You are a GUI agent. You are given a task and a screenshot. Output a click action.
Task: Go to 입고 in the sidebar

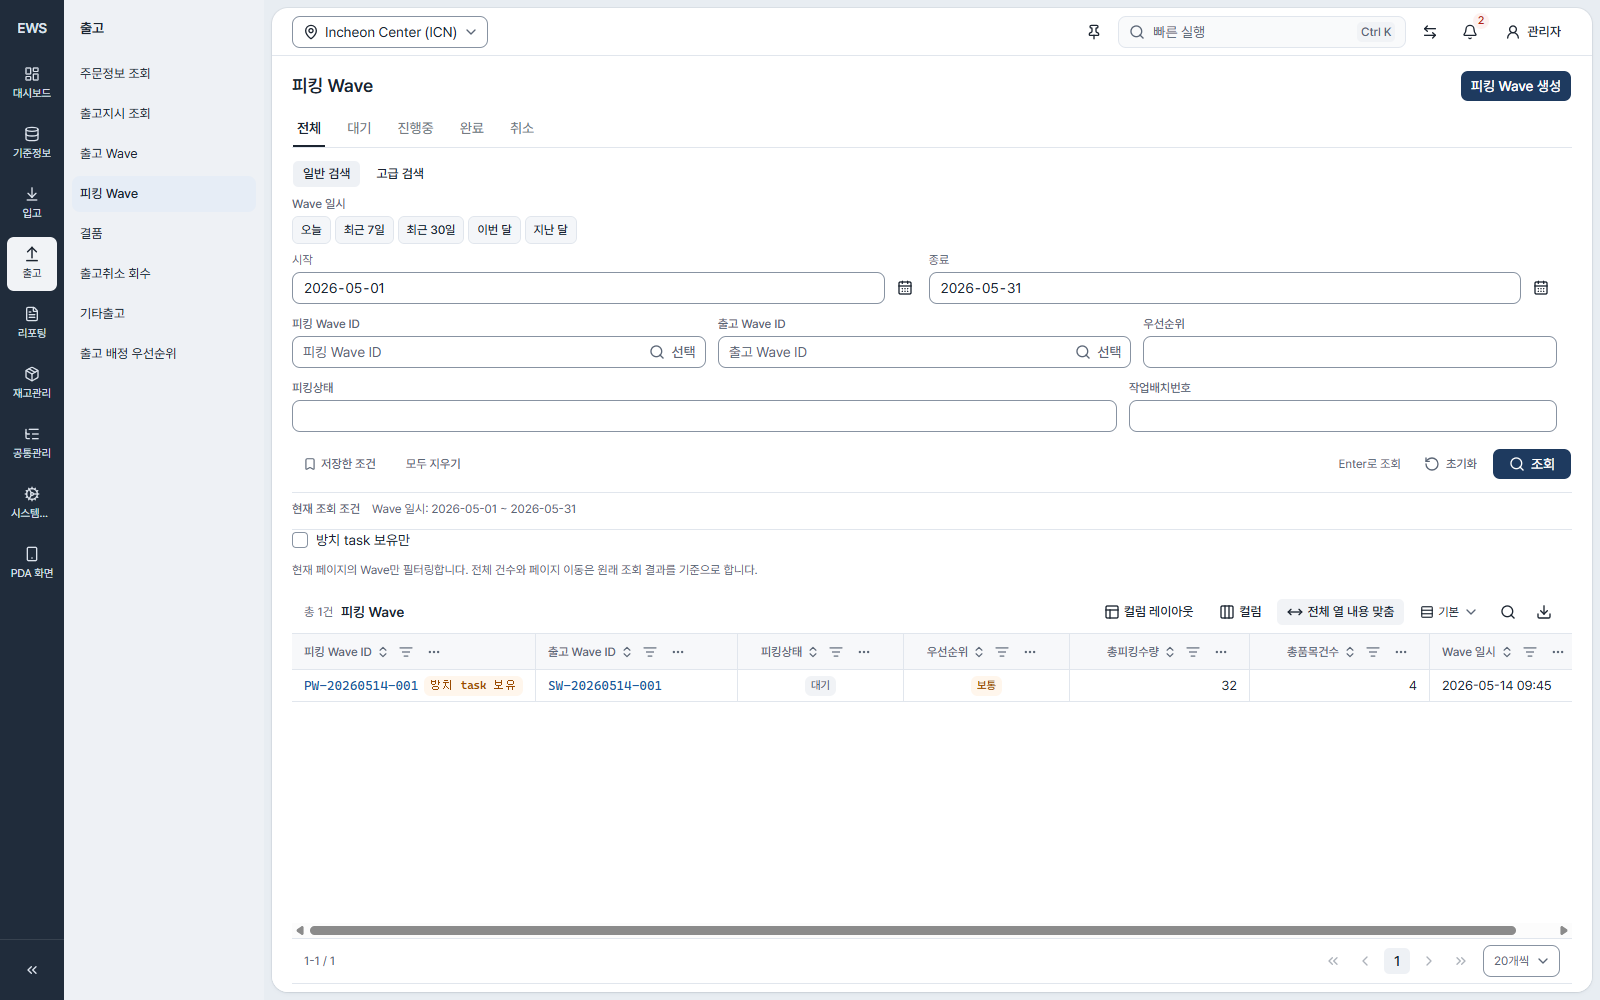(32, 203)
